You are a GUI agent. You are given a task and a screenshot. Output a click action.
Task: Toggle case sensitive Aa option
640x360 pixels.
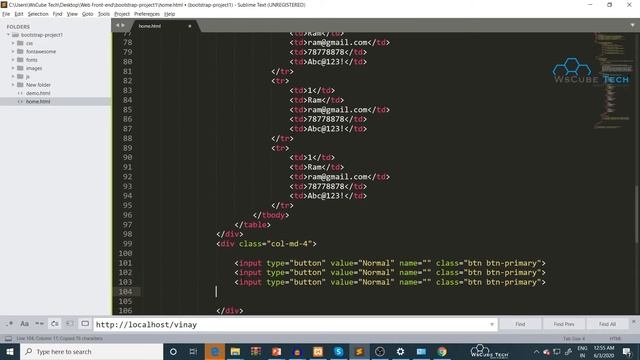tap(24, 324)
